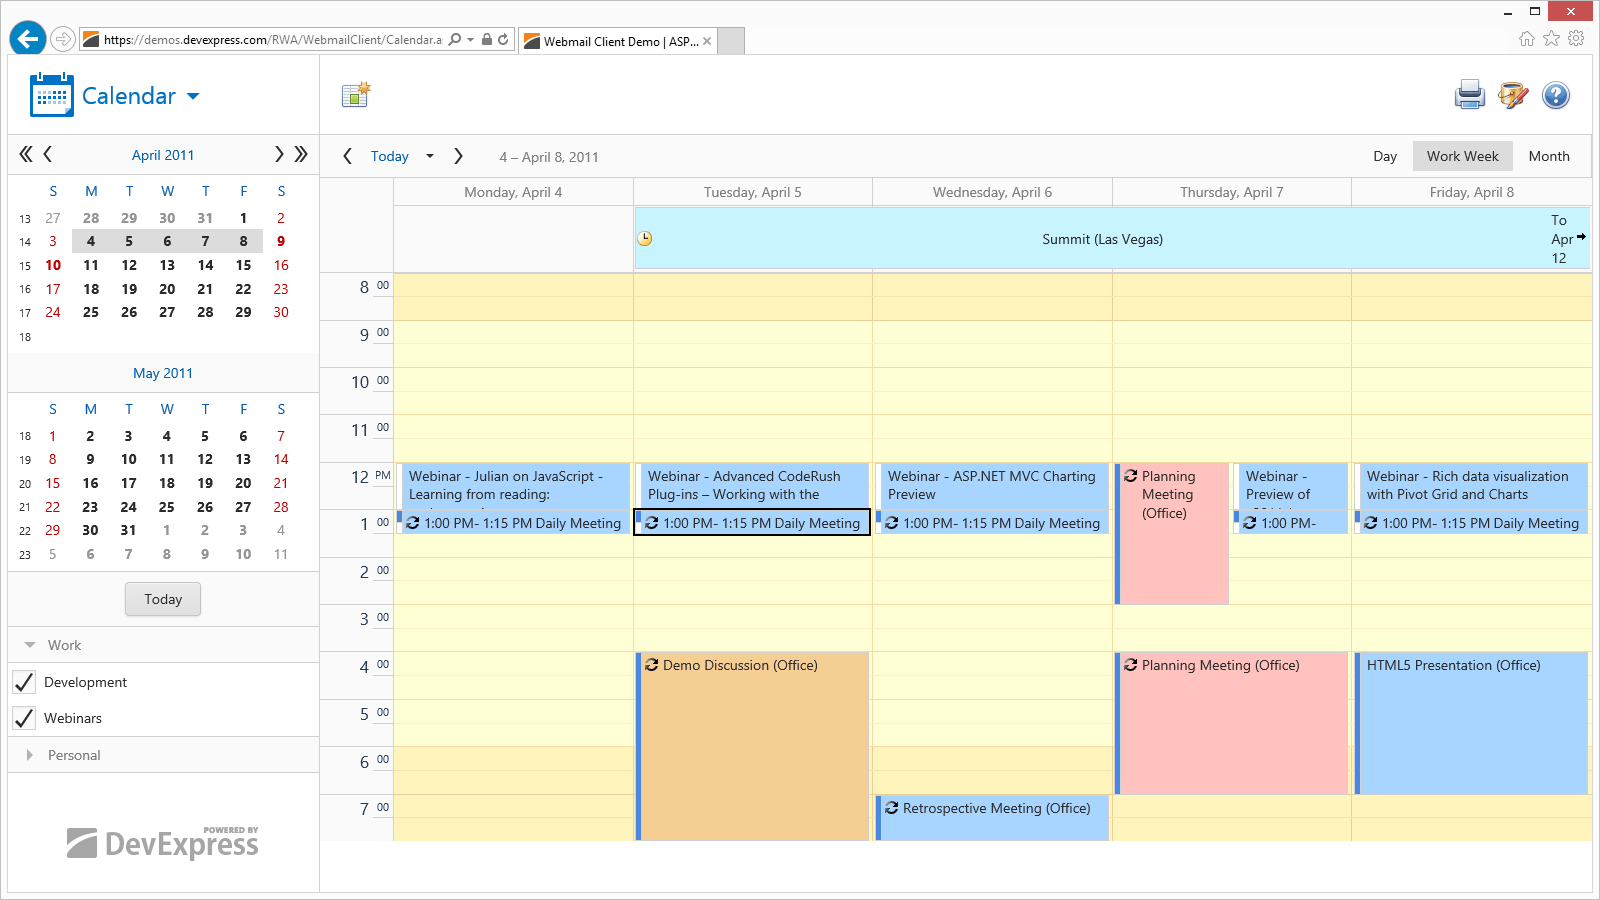Open Thursday noon Planning Meeting appointment

(x=1171, y=533)
